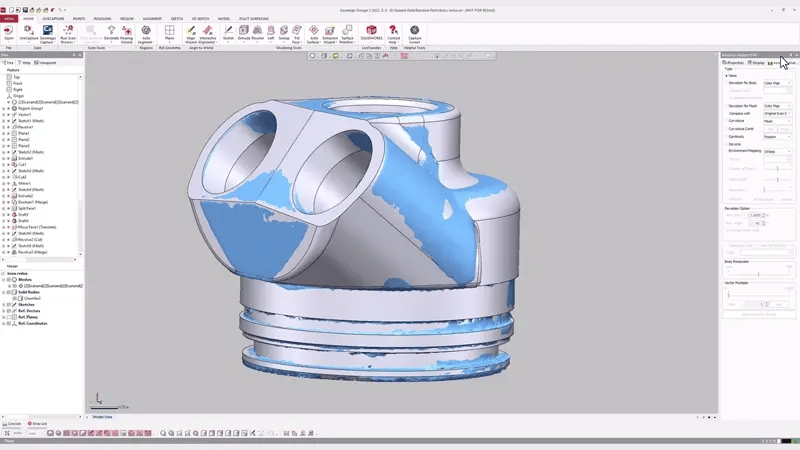Switch to the POLYGONS ribbon tab

tap(102, 18)
